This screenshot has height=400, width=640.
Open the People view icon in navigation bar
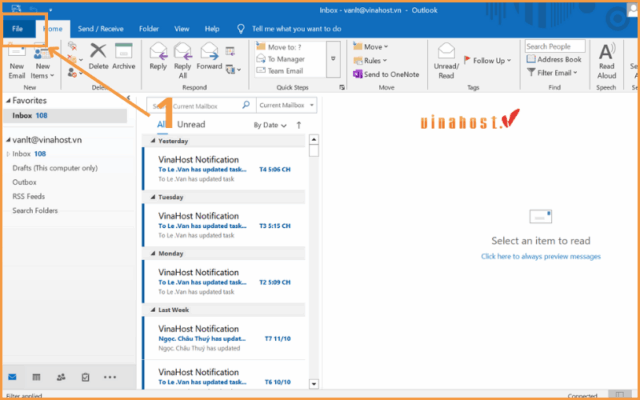61,377
